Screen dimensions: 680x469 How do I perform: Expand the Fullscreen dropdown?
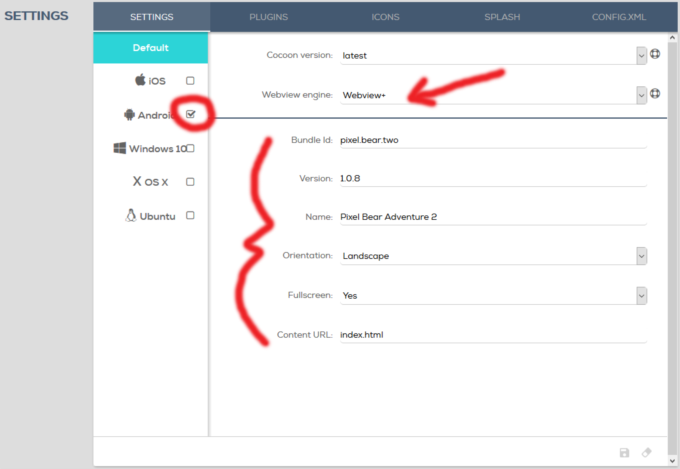(x=641, y=295)
